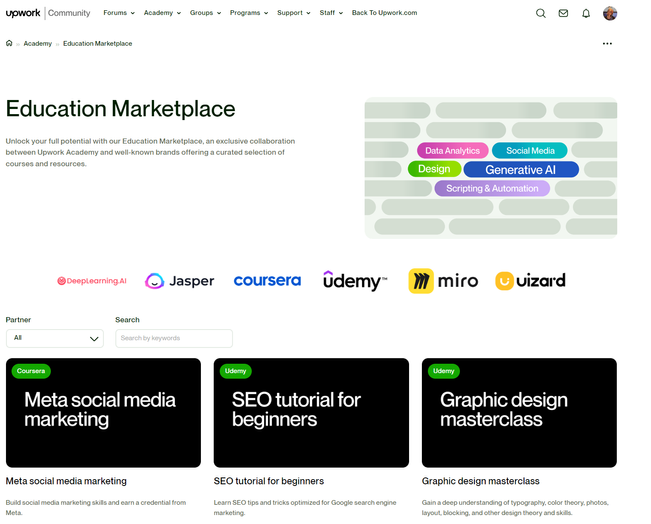The height and width of the screenshot is (524, 651).
Task: Click the Udemy badge on Graphic design card
Action: point(444,371)
